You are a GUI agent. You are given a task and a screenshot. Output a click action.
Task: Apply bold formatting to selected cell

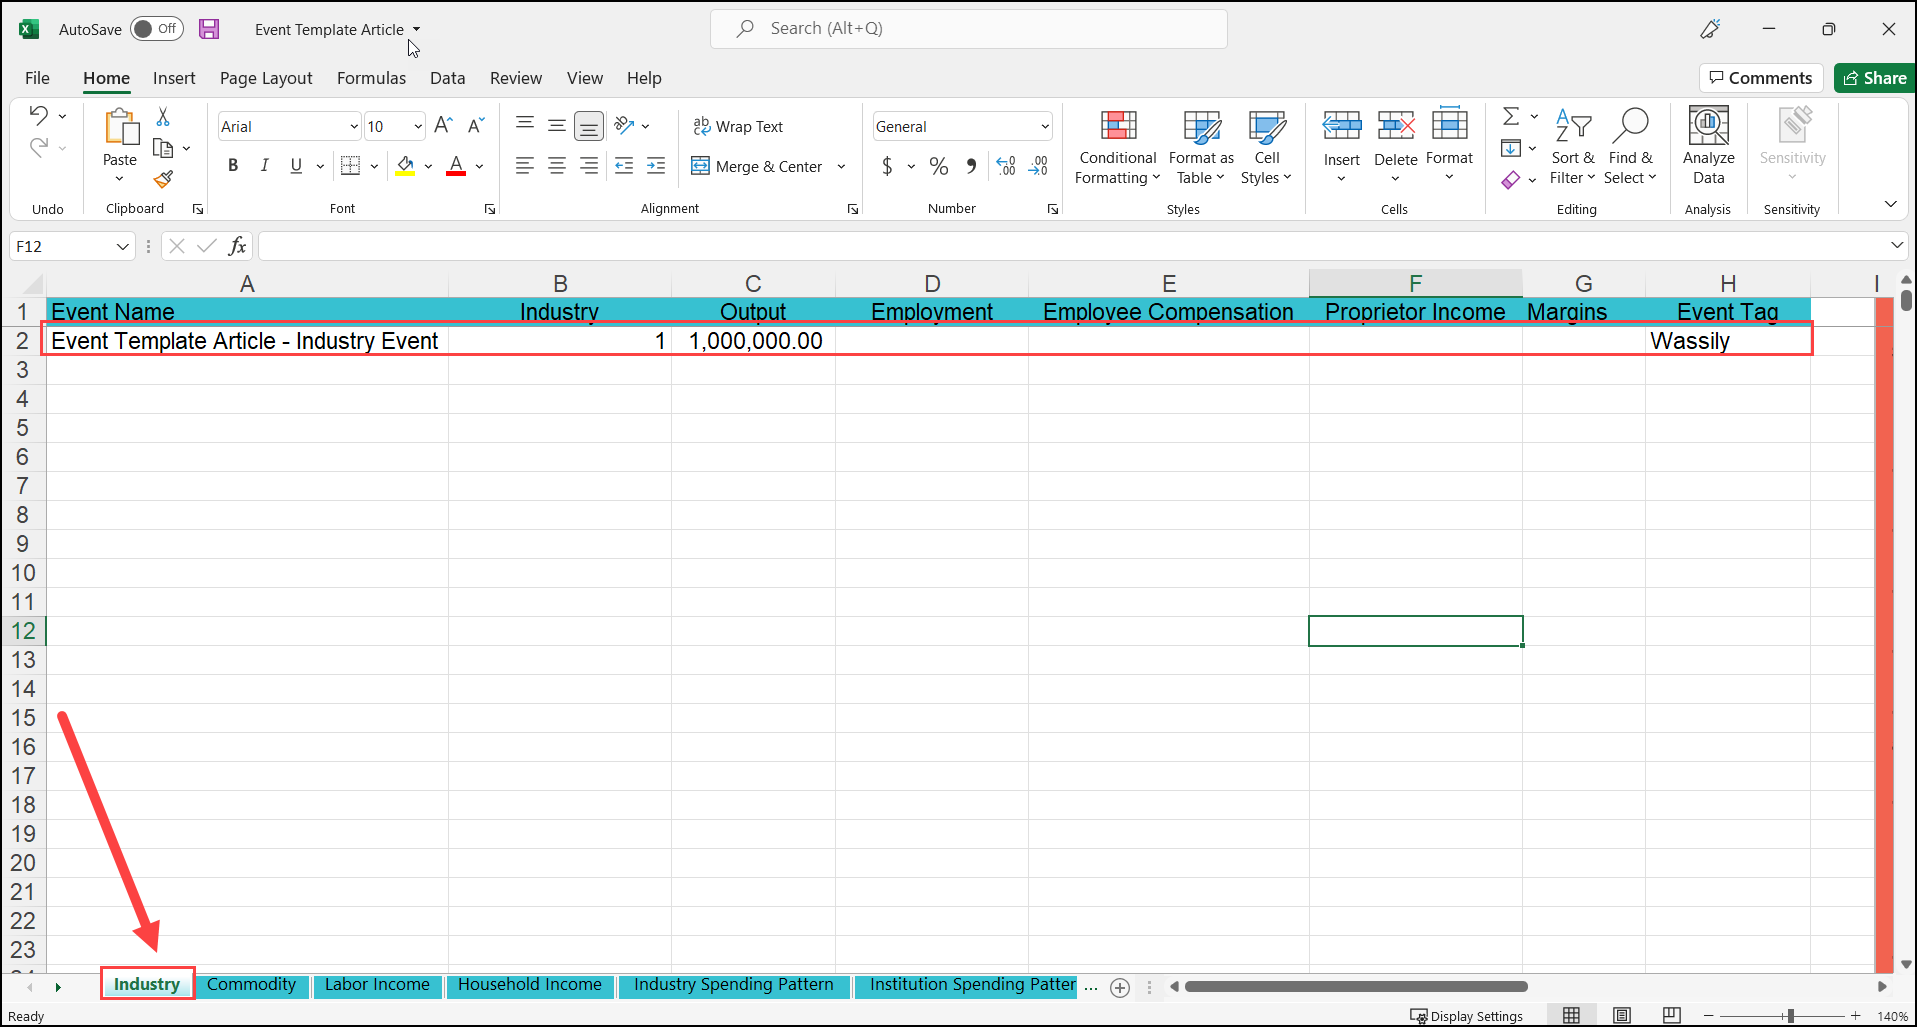[232, 166]
